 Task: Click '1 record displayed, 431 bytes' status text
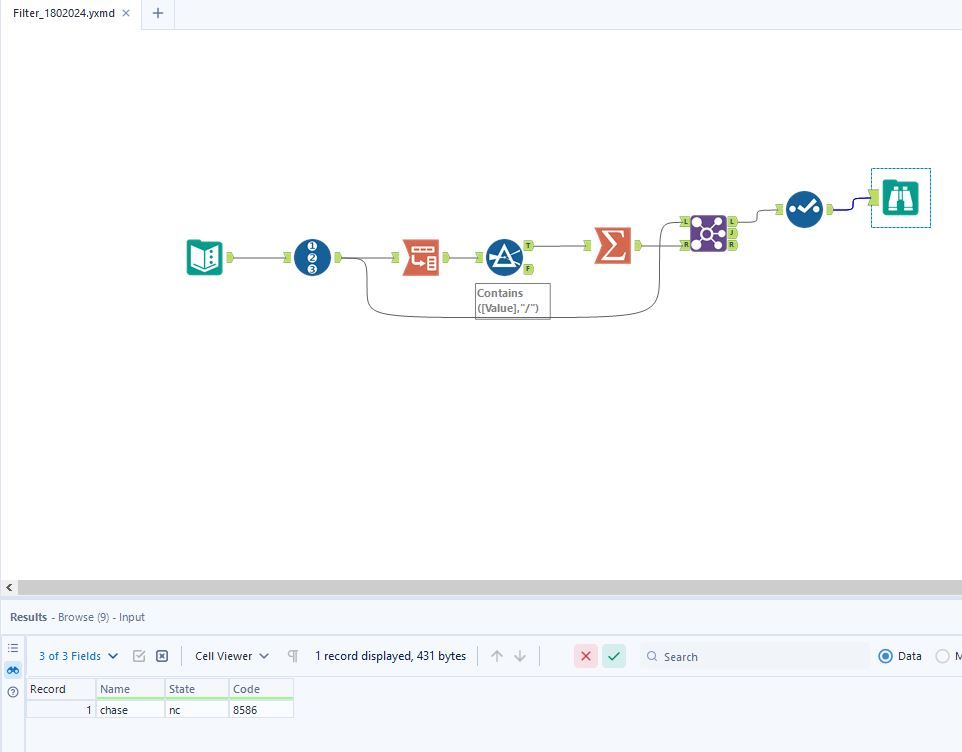click(390, 656)
